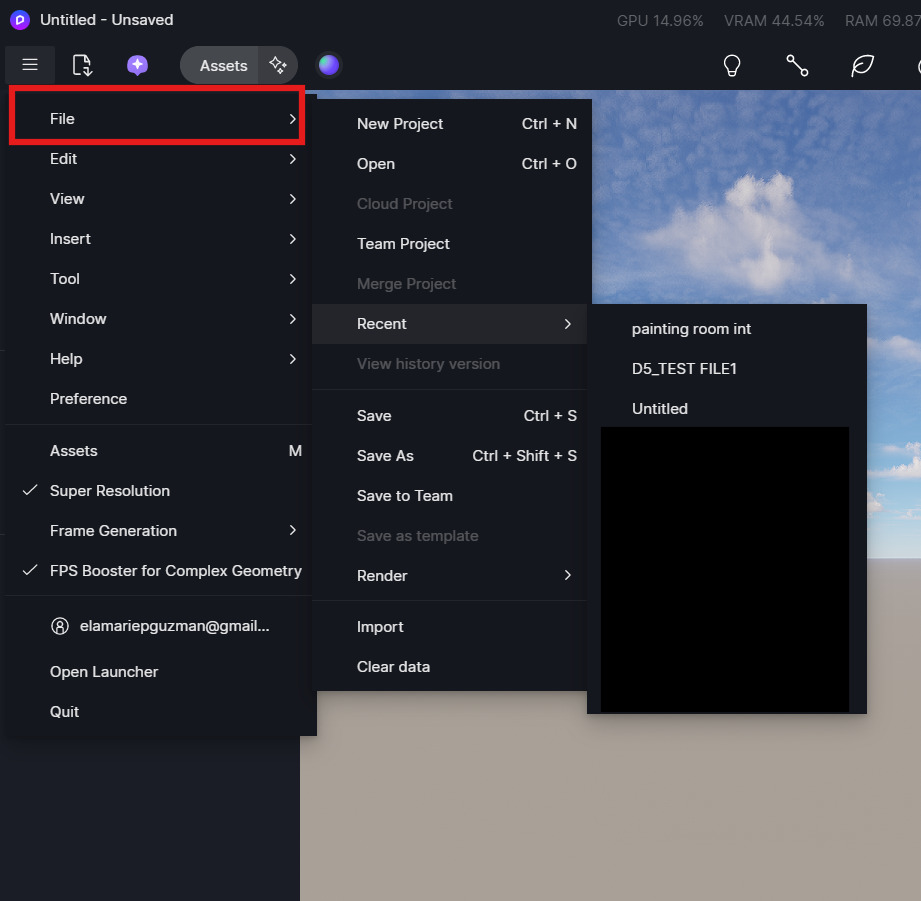Select the lightbulb lighting icon
This screenshot has height=901, width=921.
(732, 65)
